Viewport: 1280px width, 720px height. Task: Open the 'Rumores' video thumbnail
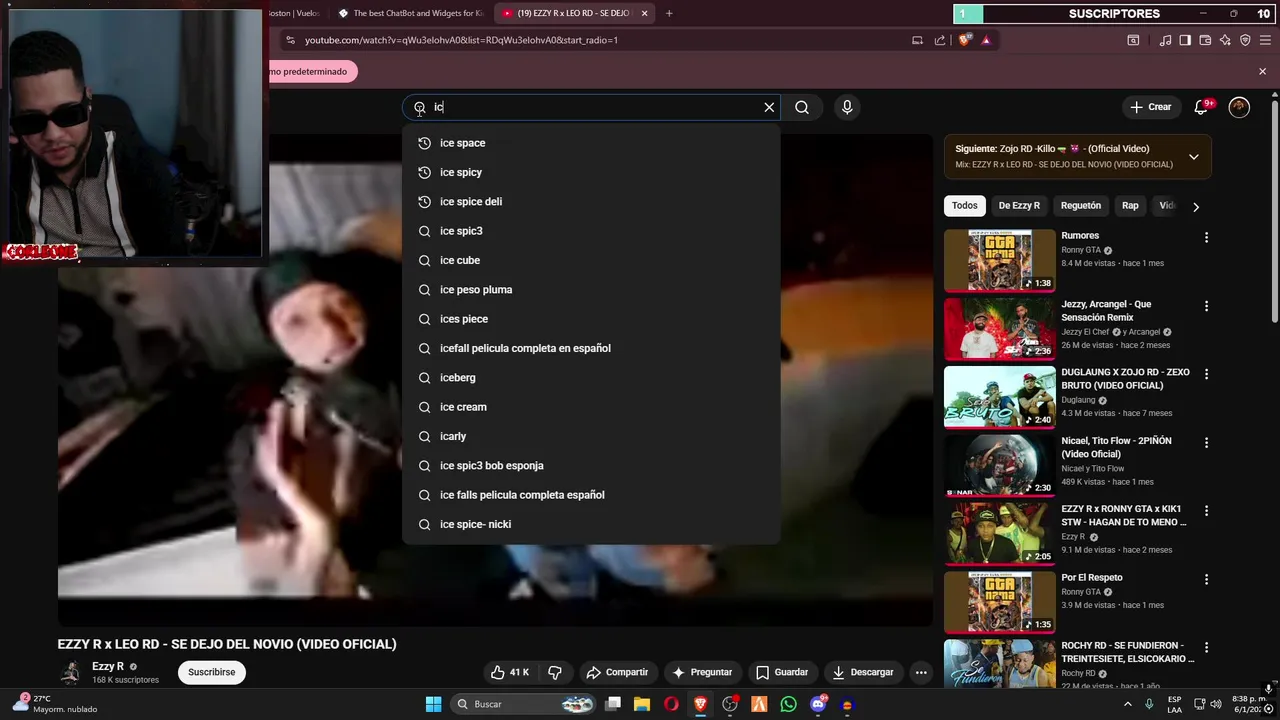pos(1000,260)
